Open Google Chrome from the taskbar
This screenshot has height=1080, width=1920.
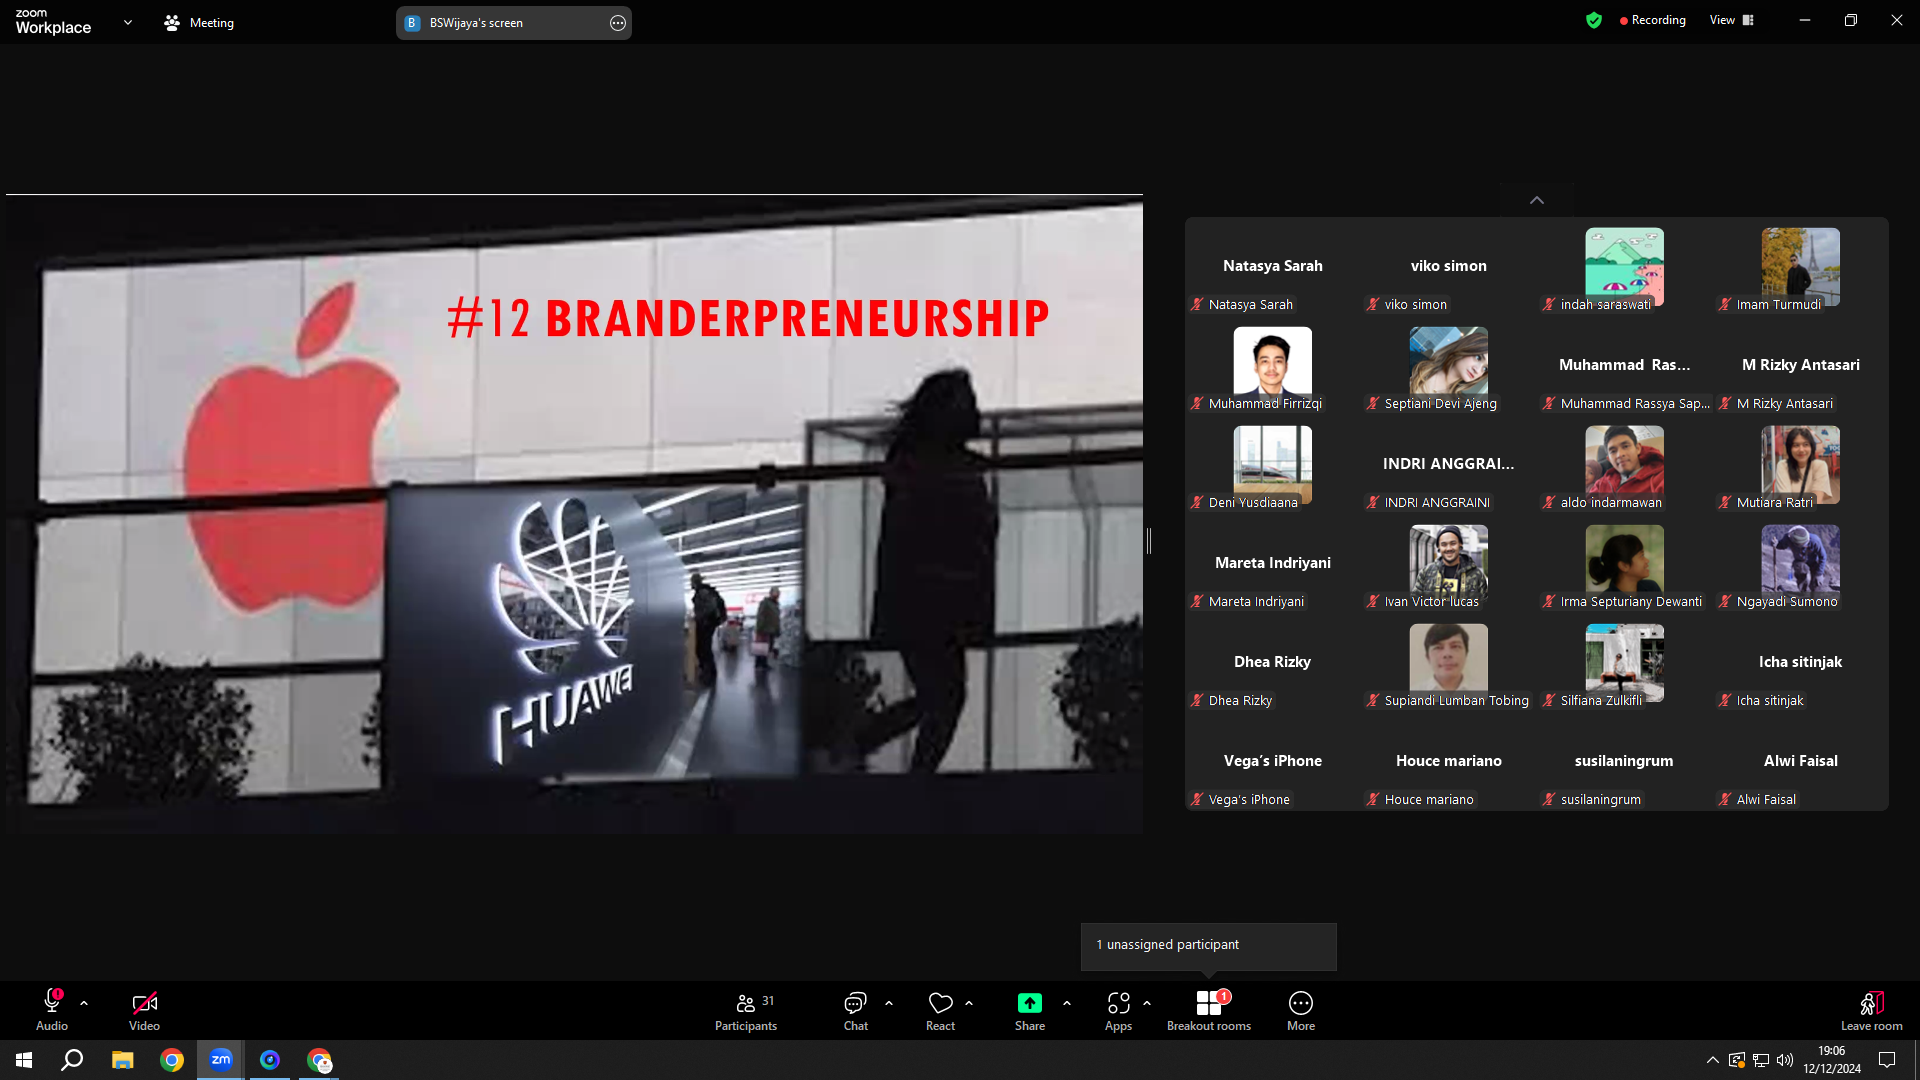coord(172,1060)
